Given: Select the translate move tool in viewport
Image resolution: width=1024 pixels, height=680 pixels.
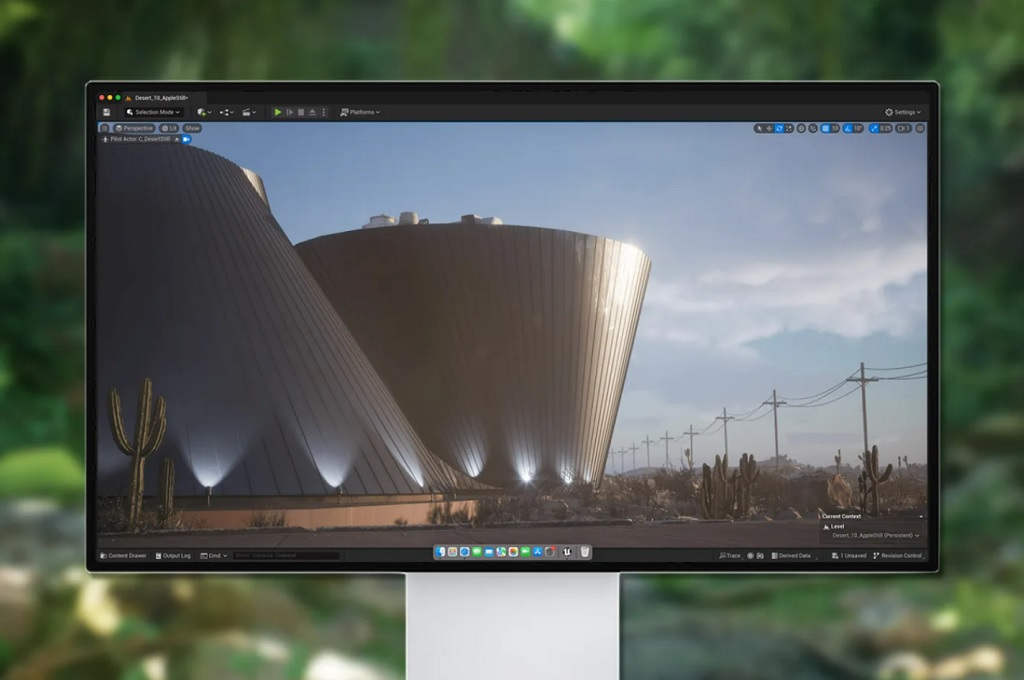Looking at the screenshot, I should [x=769, y=129].
